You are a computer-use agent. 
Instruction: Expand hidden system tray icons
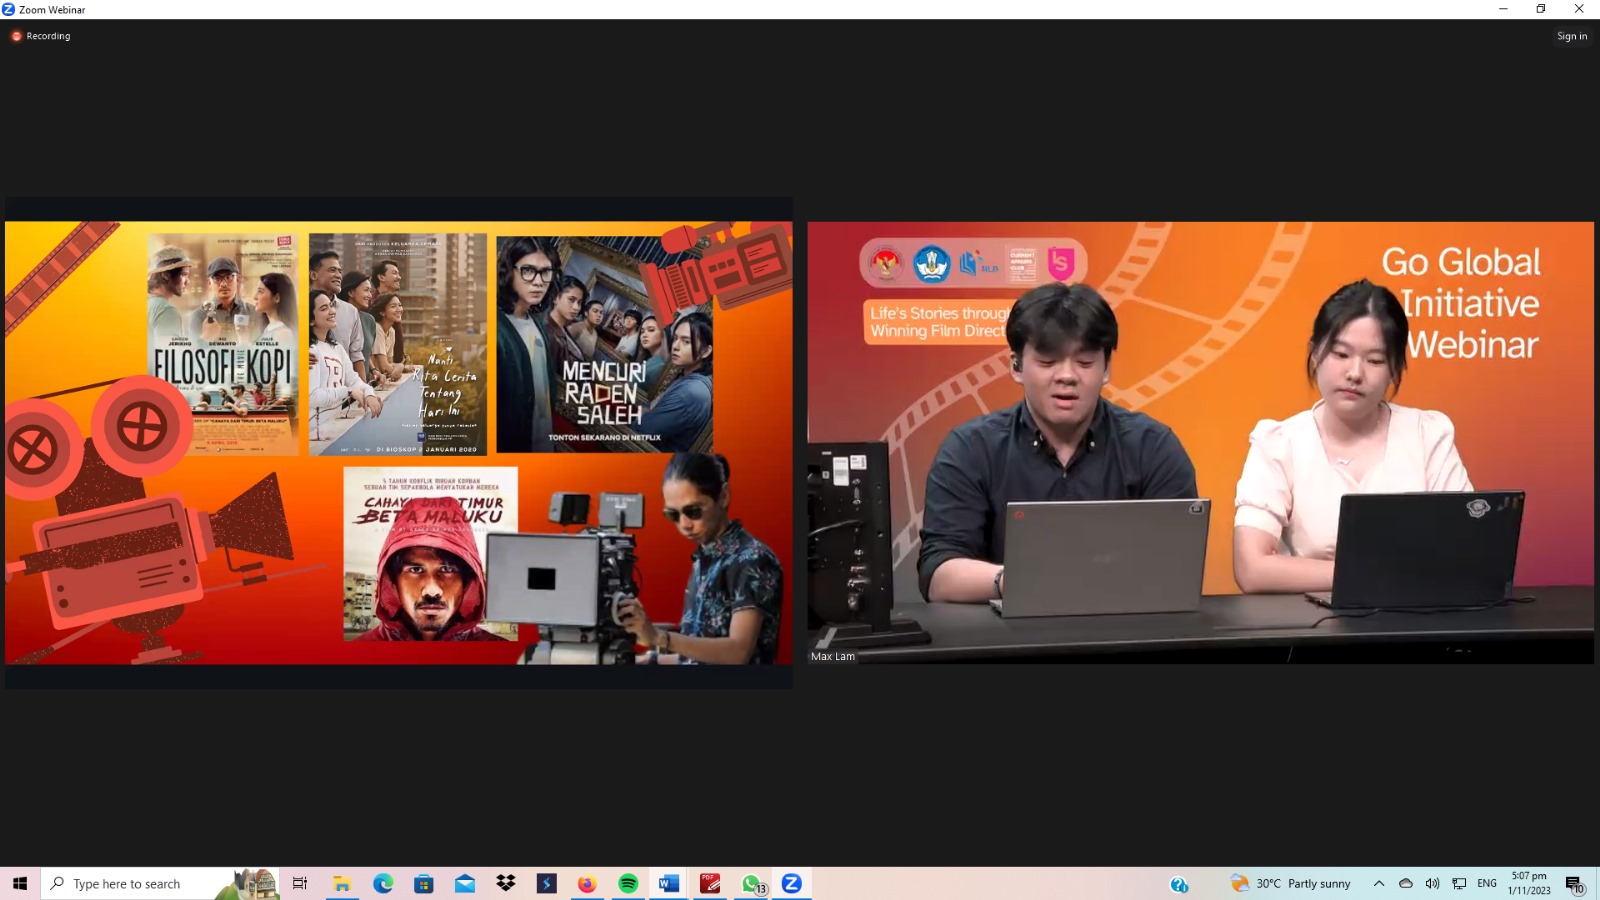point(1379,883)
